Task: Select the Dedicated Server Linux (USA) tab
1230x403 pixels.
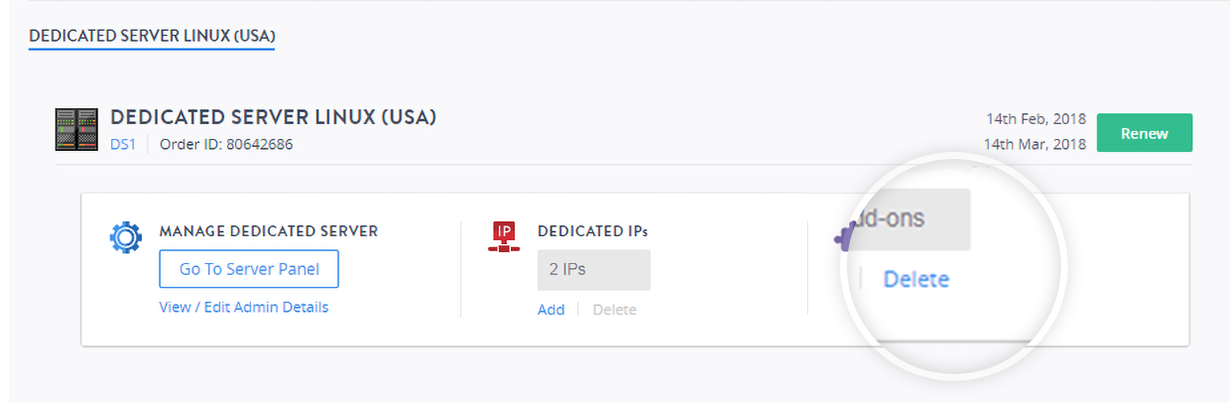Action: (x=152, y=37)
